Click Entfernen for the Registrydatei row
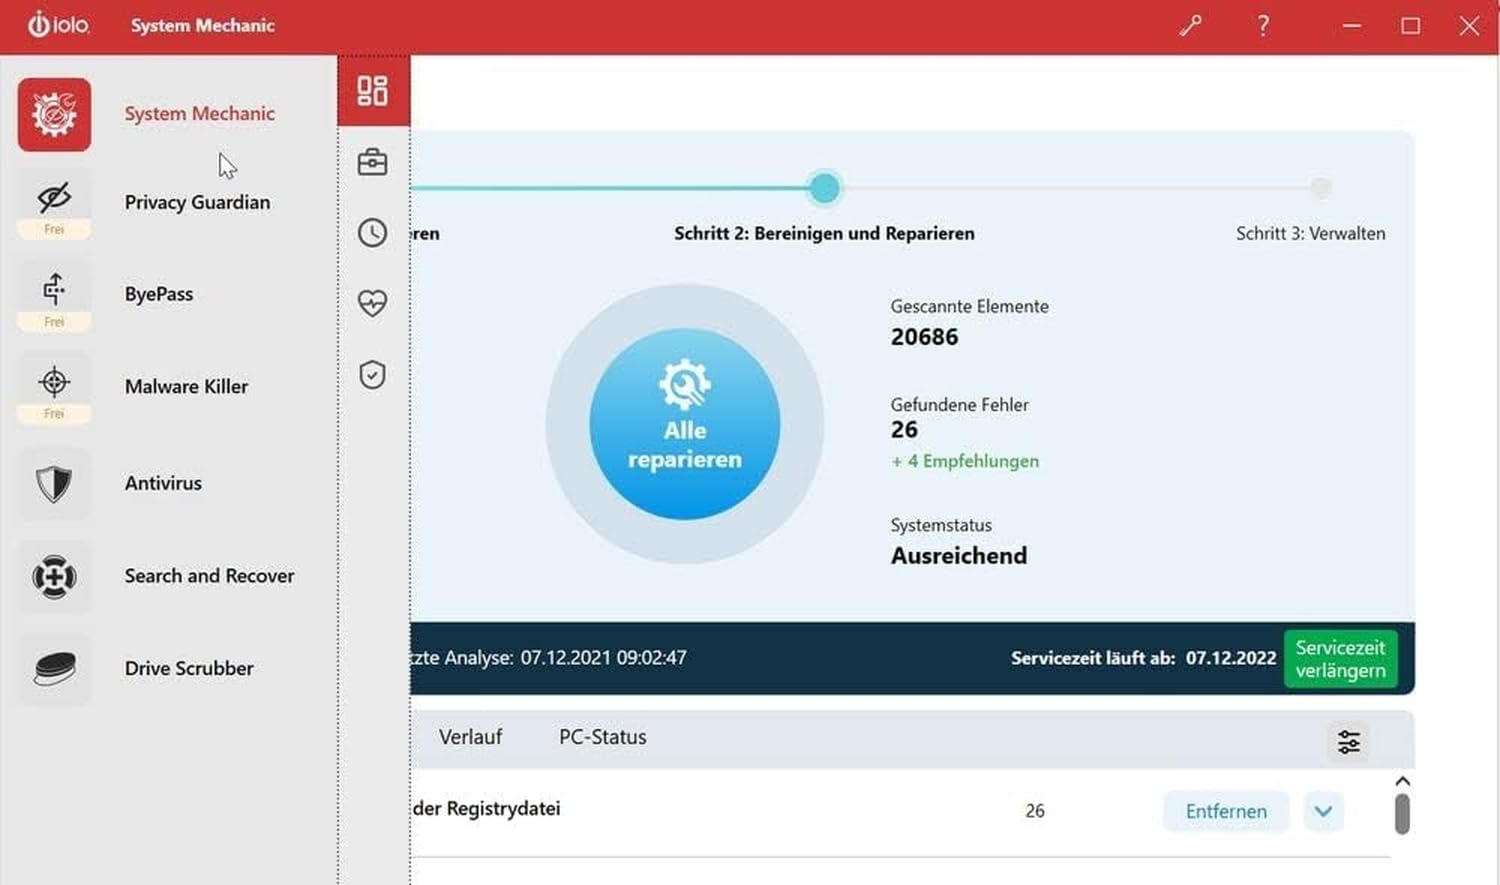The width and height of the screenshot is (1500, 885). (1226, 811)
